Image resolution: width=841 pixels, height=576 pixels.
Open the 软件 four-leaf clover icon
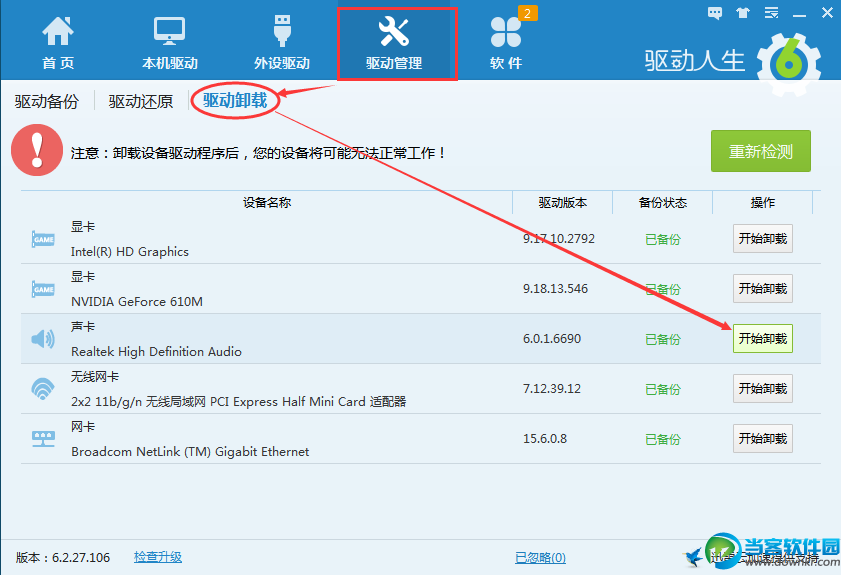pyautogui.click(x=506, y=32)
